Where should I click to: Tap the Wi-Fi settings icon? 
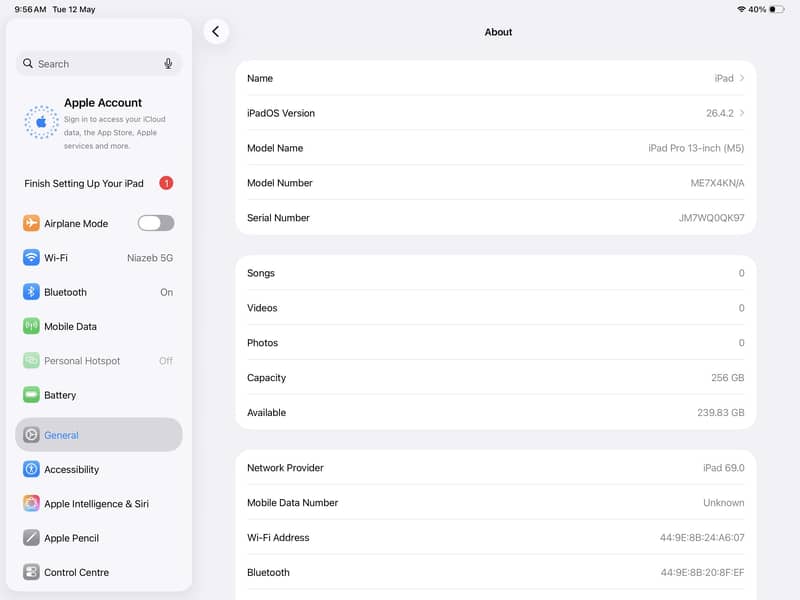[31, 257]
